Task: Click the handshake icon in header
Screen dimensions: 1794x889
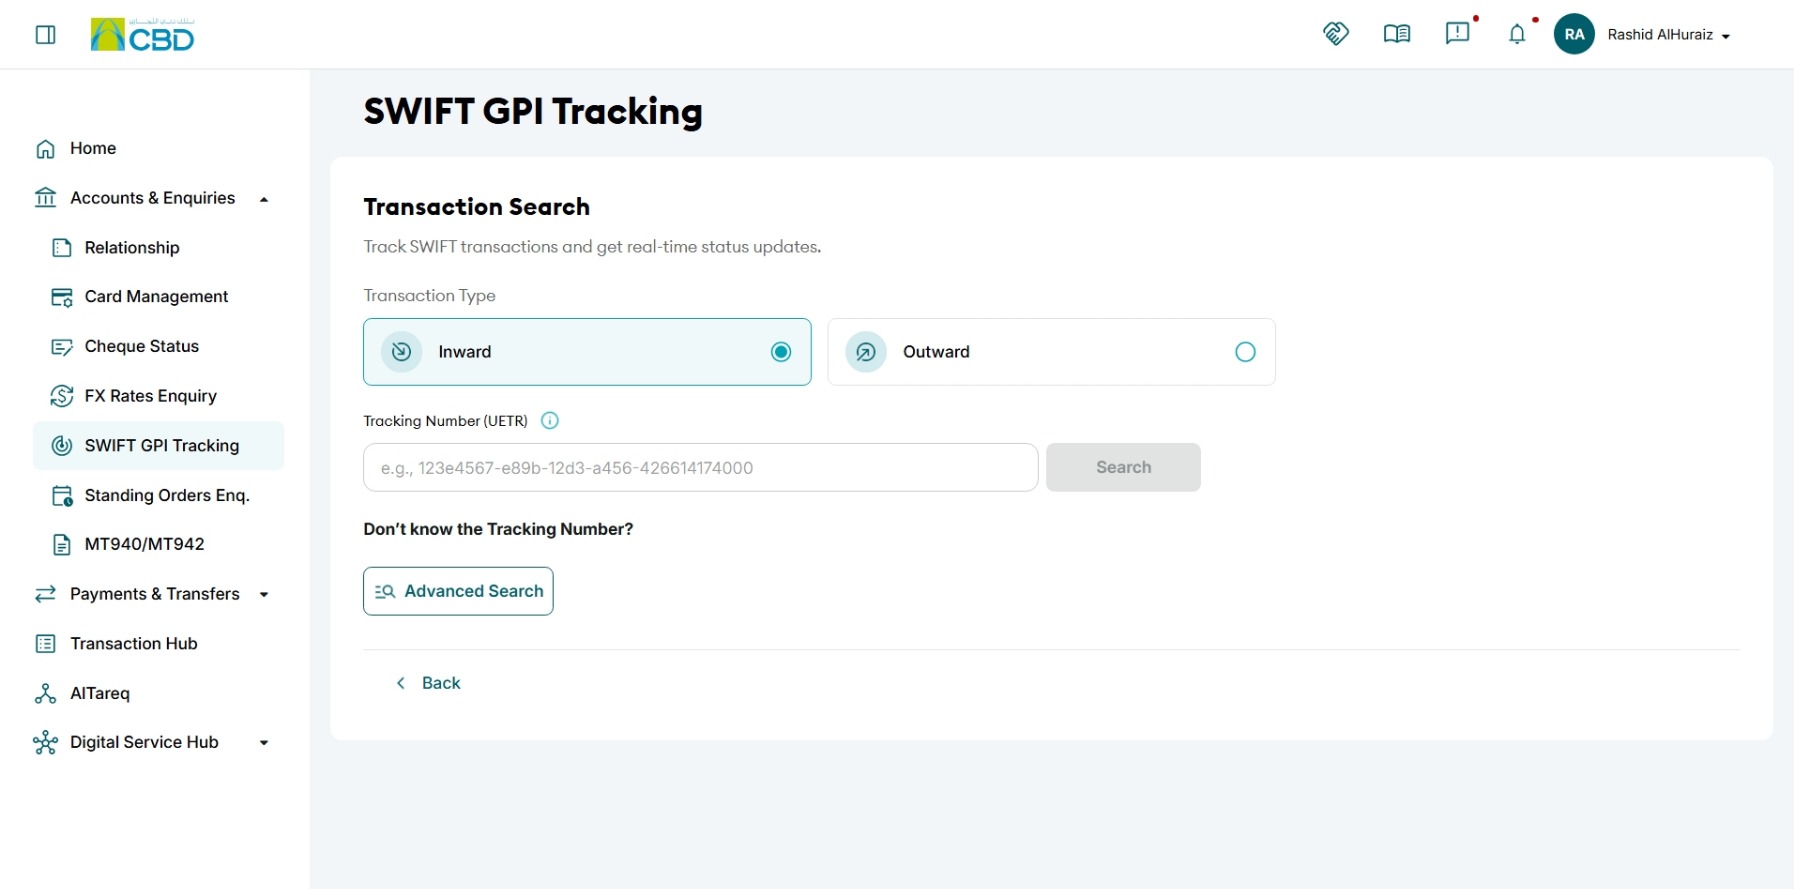Action: pos(1336,34)
